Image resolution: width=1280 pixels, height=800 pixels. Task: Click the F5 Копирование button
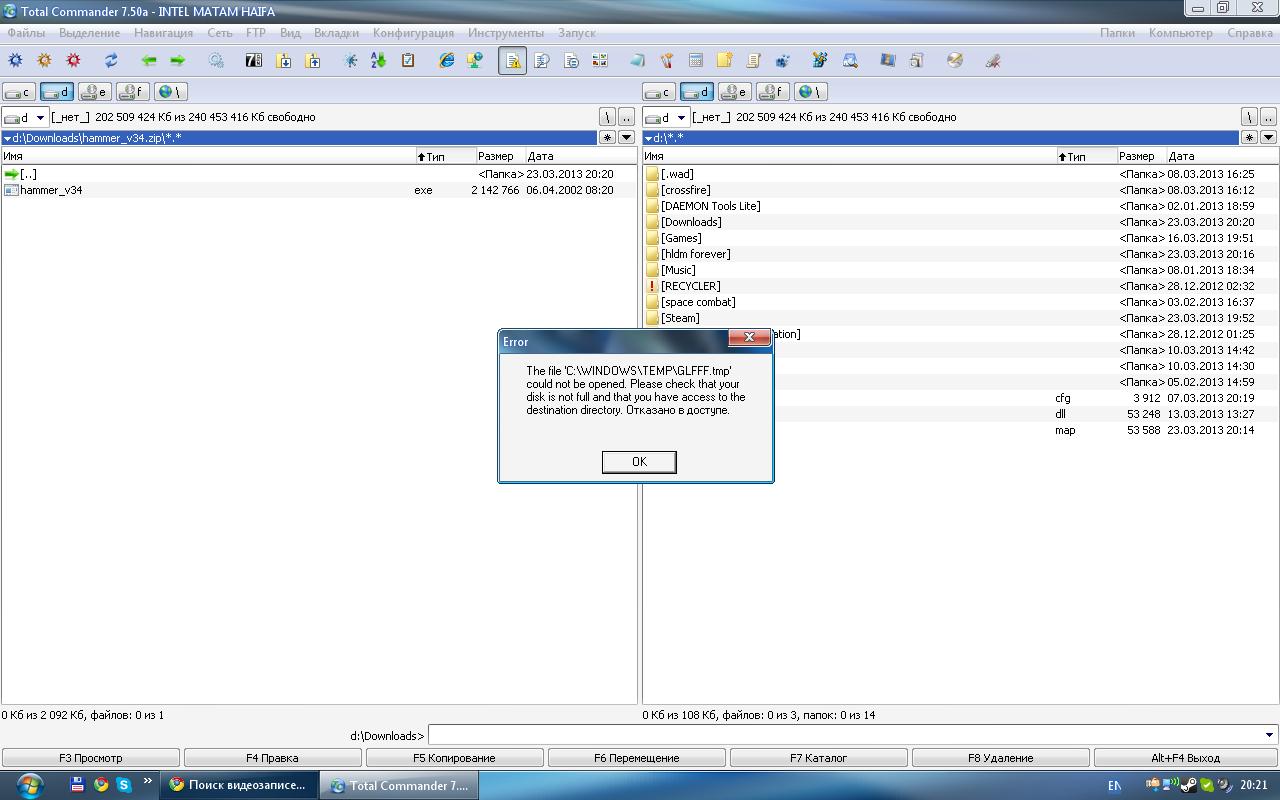454,758
